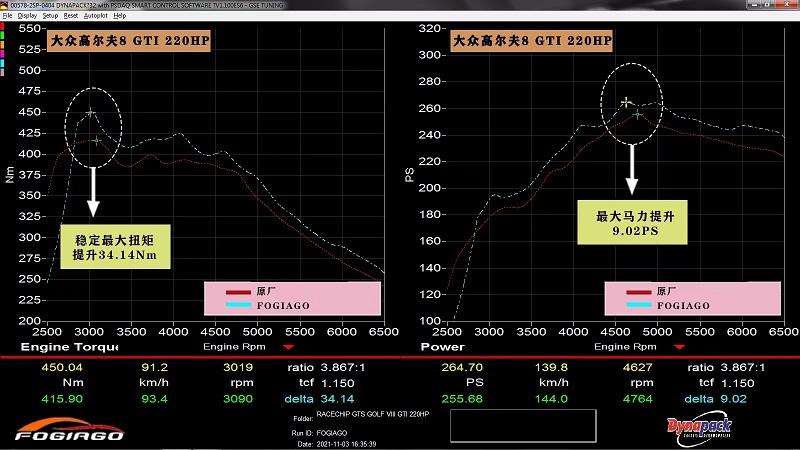This screenshot has width=800, height=450.
Task: Open the Setup menu
Action: click(50, 16)
